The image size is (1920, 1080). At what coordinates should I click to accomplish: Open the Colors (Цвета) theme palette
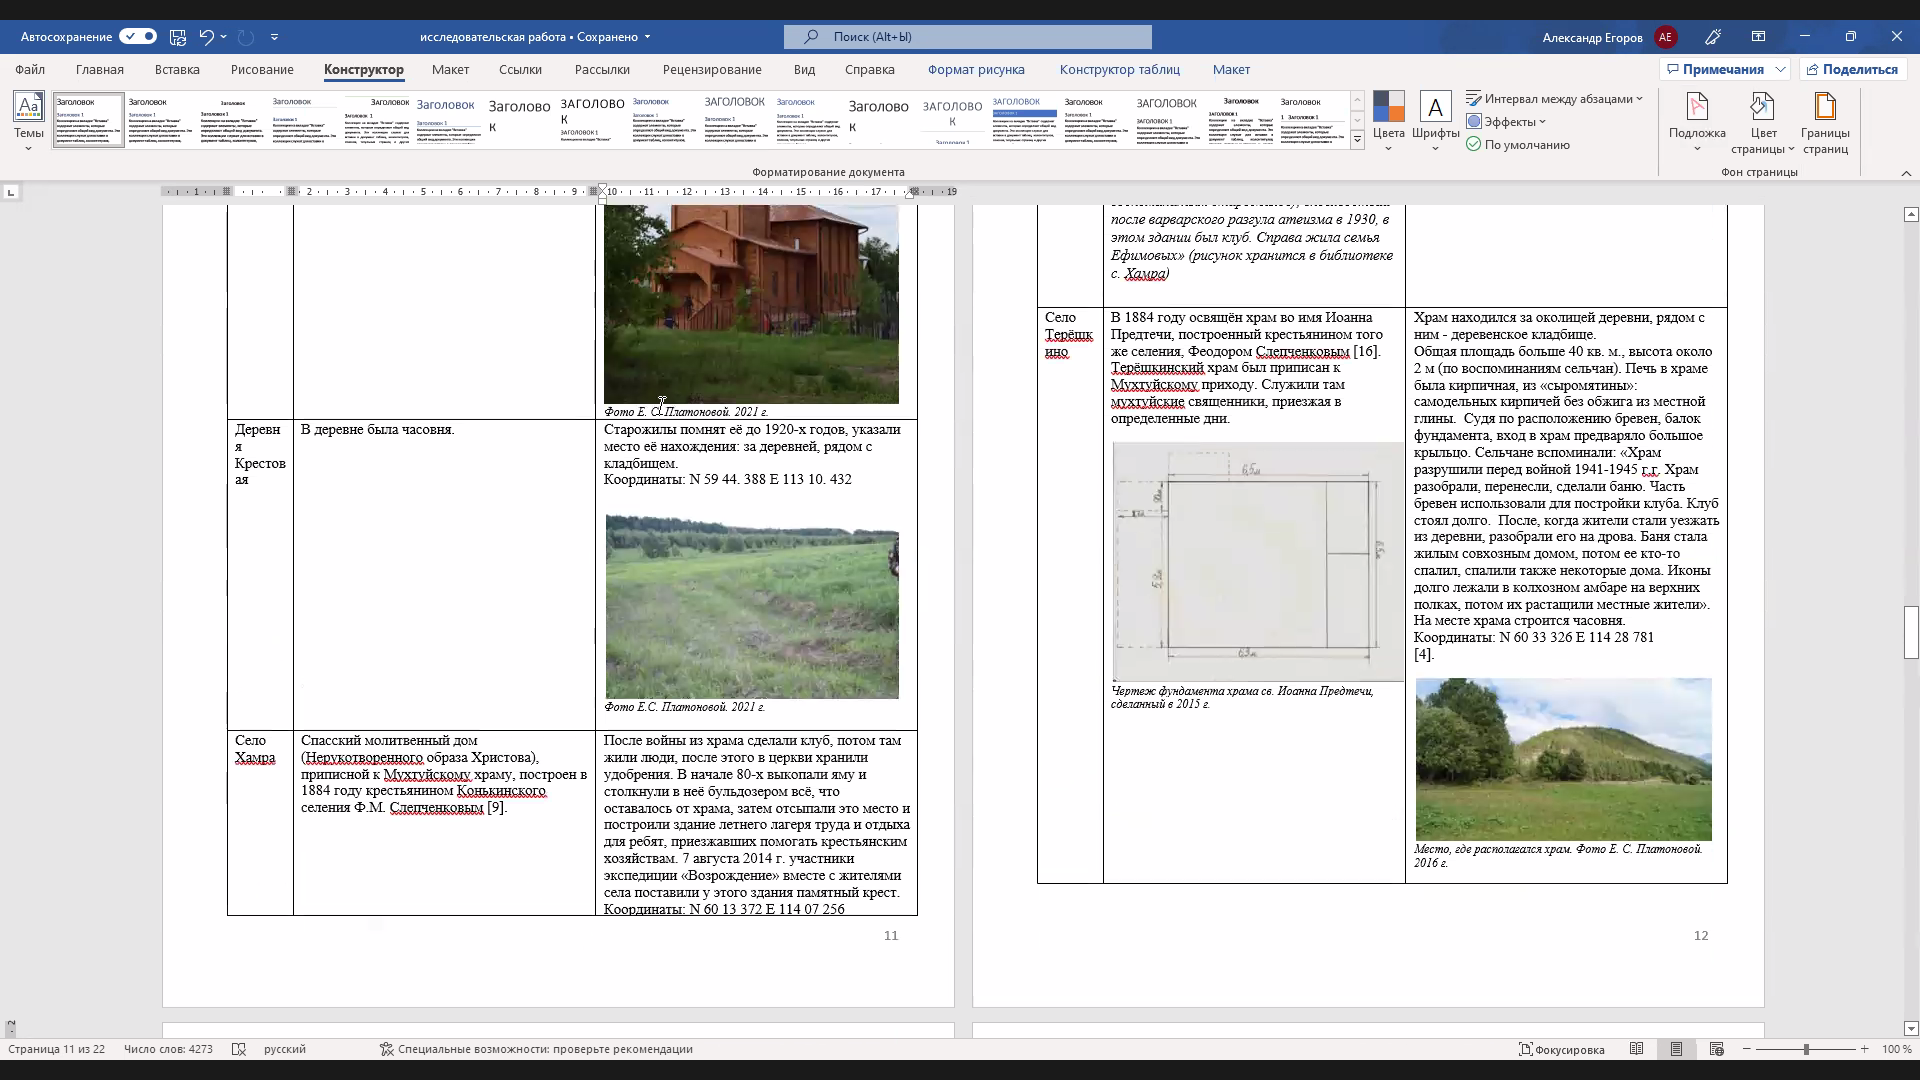click(x=1388, y=107)
